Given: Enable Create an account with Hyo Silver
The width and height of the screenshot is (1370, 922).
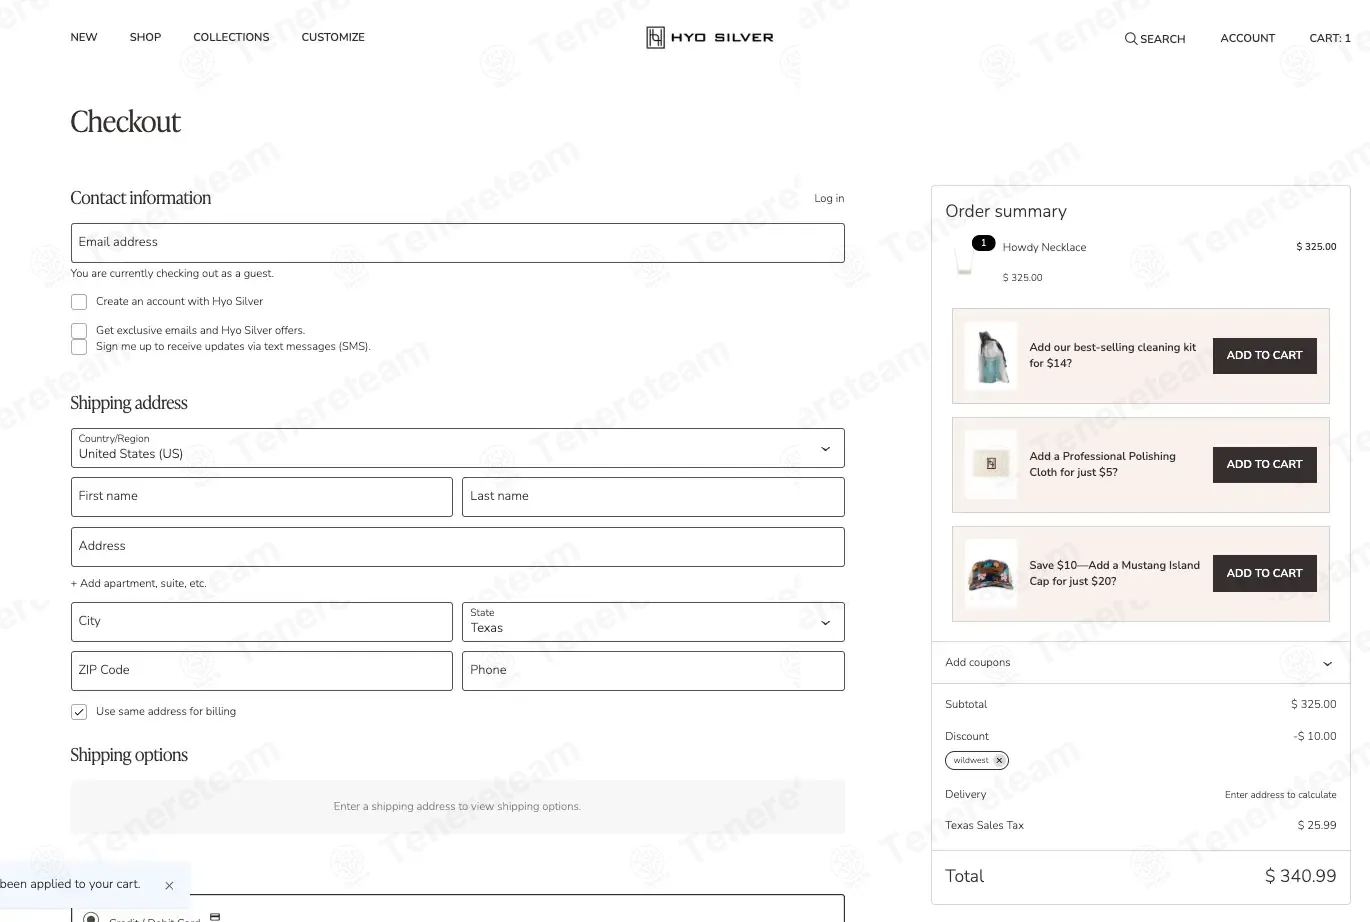Looking at the screenshot, I should [x=79, y=302].
